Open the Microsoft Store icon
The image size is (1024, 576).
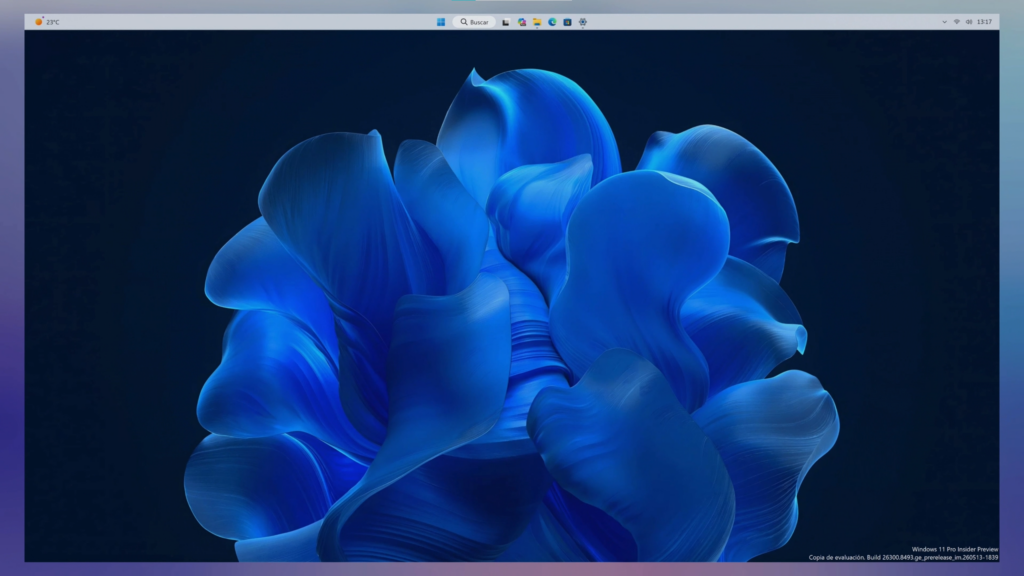[x=568, y=22]
